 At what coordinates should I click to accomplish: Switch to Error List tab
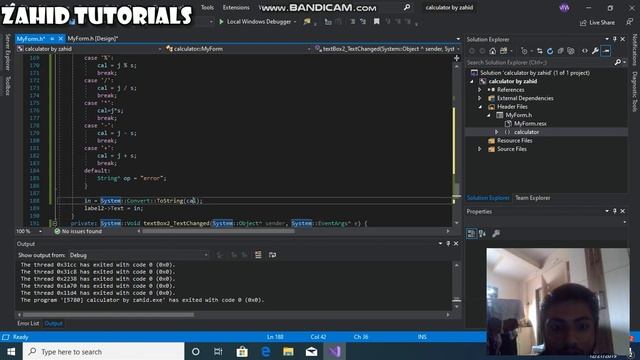coord(28,323)
